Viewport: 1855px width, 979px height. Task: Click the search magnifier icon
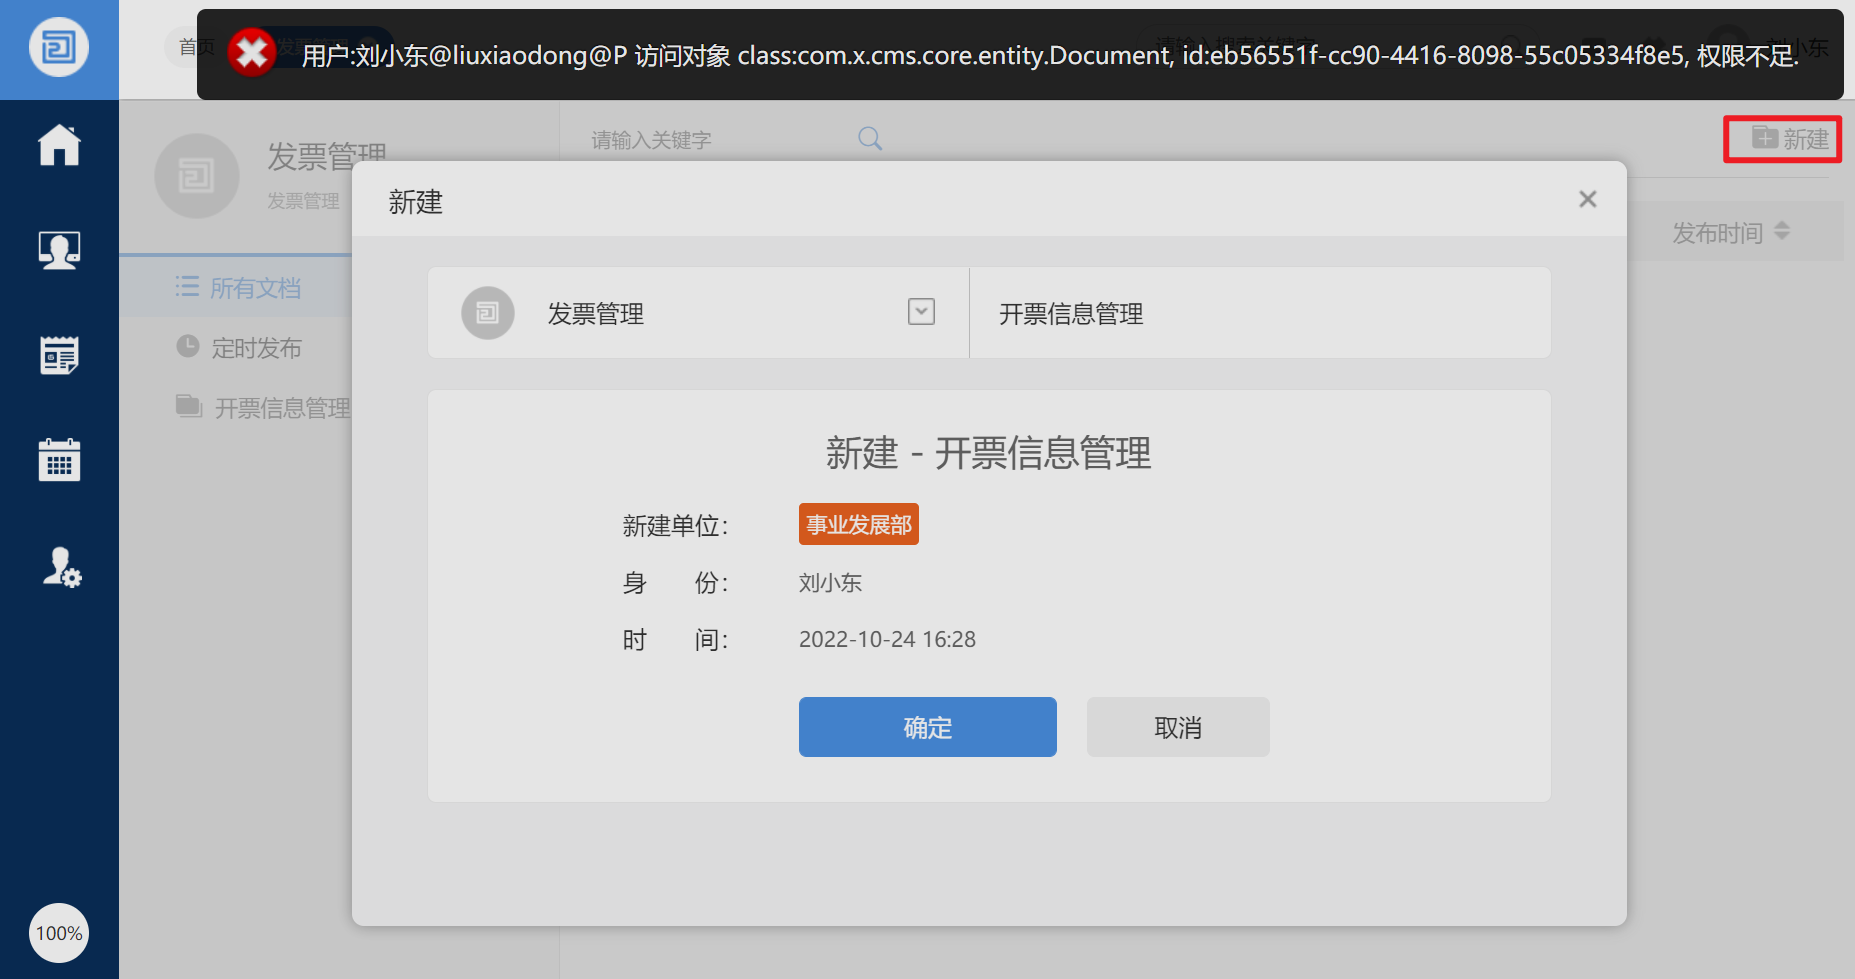tap(868, 138)
